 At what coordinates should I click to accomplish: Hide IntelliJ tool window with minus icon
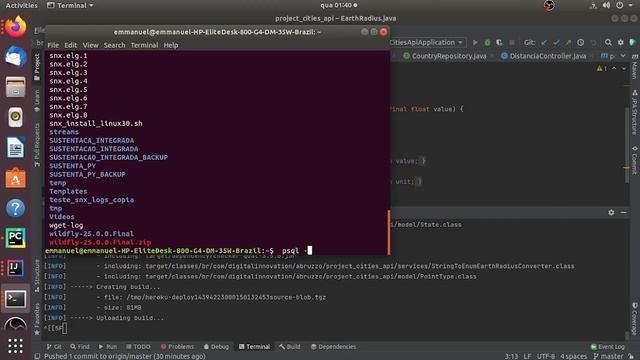click(623, 213)
